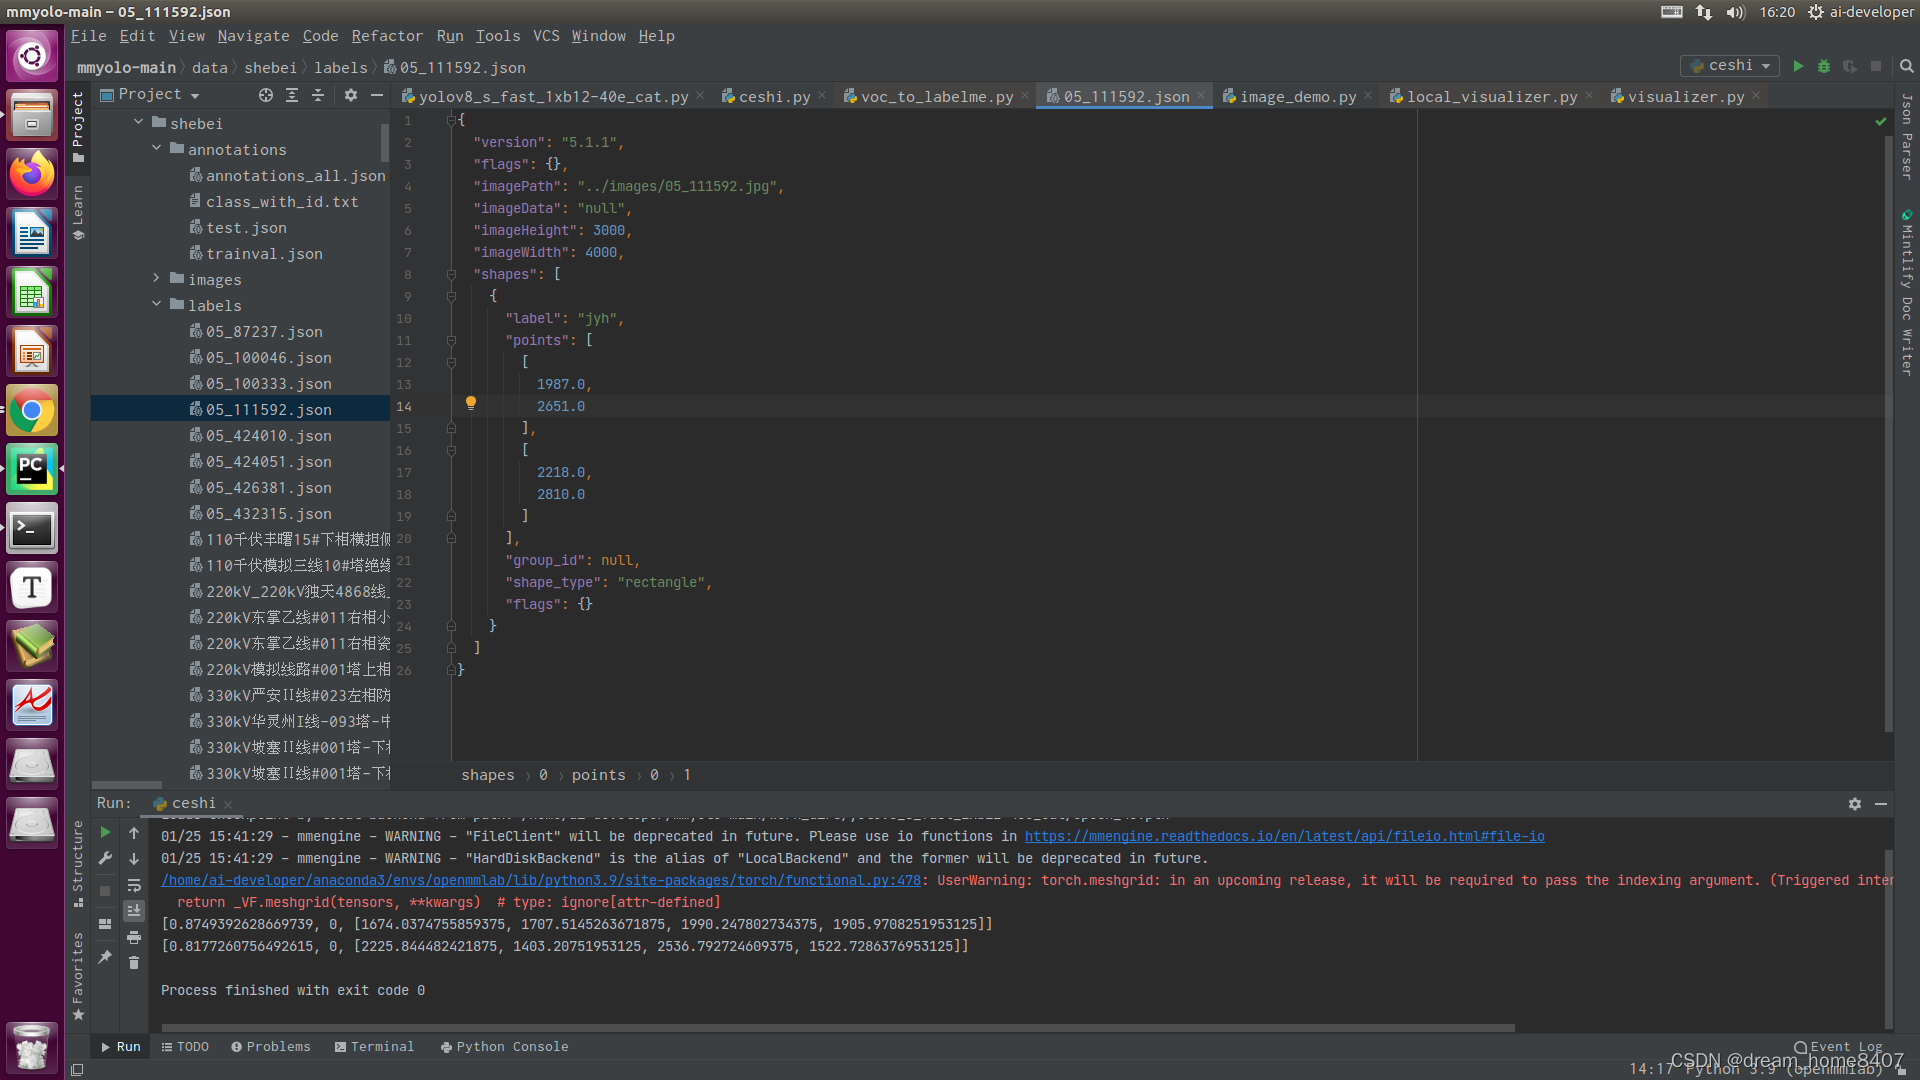Toggle the Favorites tool window sidebar tab
The height and width of the screenshot is (1080, 1920).
pos(79,977)
